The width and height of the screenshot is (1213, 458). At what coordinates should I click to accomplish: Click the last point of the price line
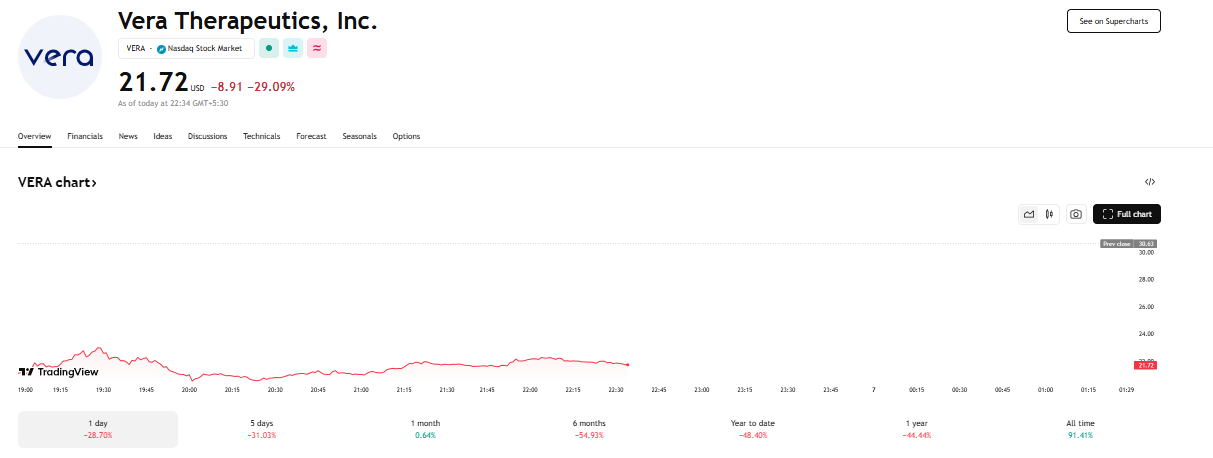[x=627, y=365]
